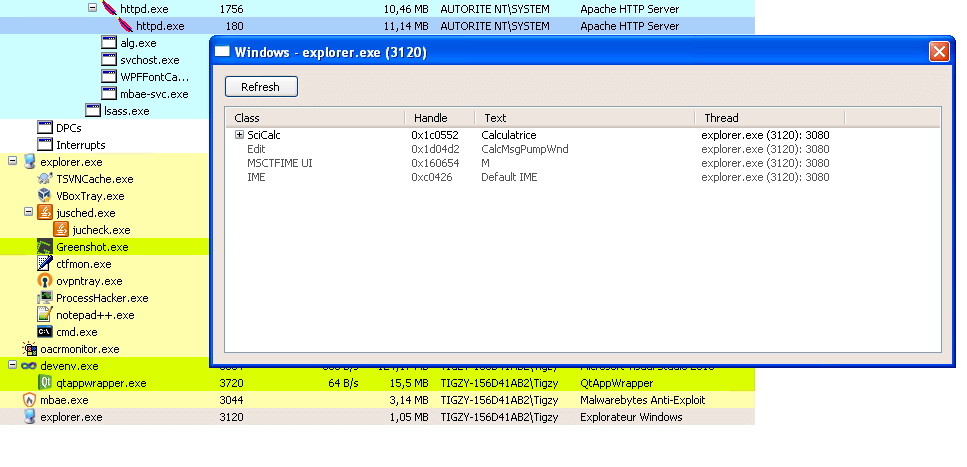Click the Greenshot.exe process icon

(x=45, y=247)
